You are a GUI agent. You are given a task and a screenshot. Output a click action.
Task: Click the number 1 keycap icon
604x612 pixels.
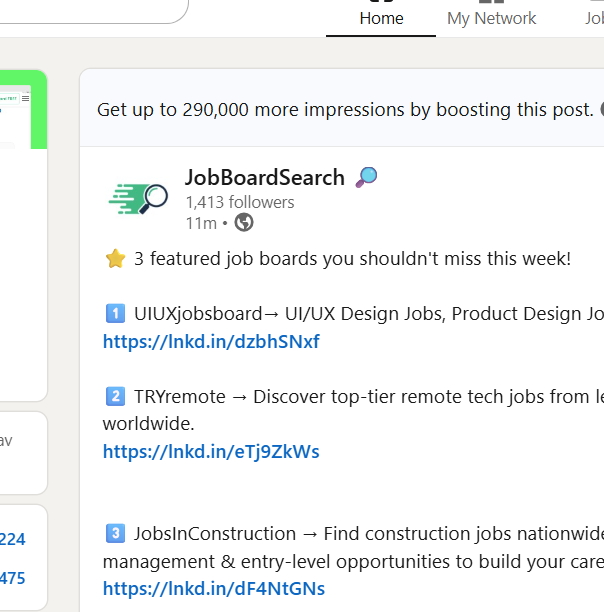[x=115, y=314]
